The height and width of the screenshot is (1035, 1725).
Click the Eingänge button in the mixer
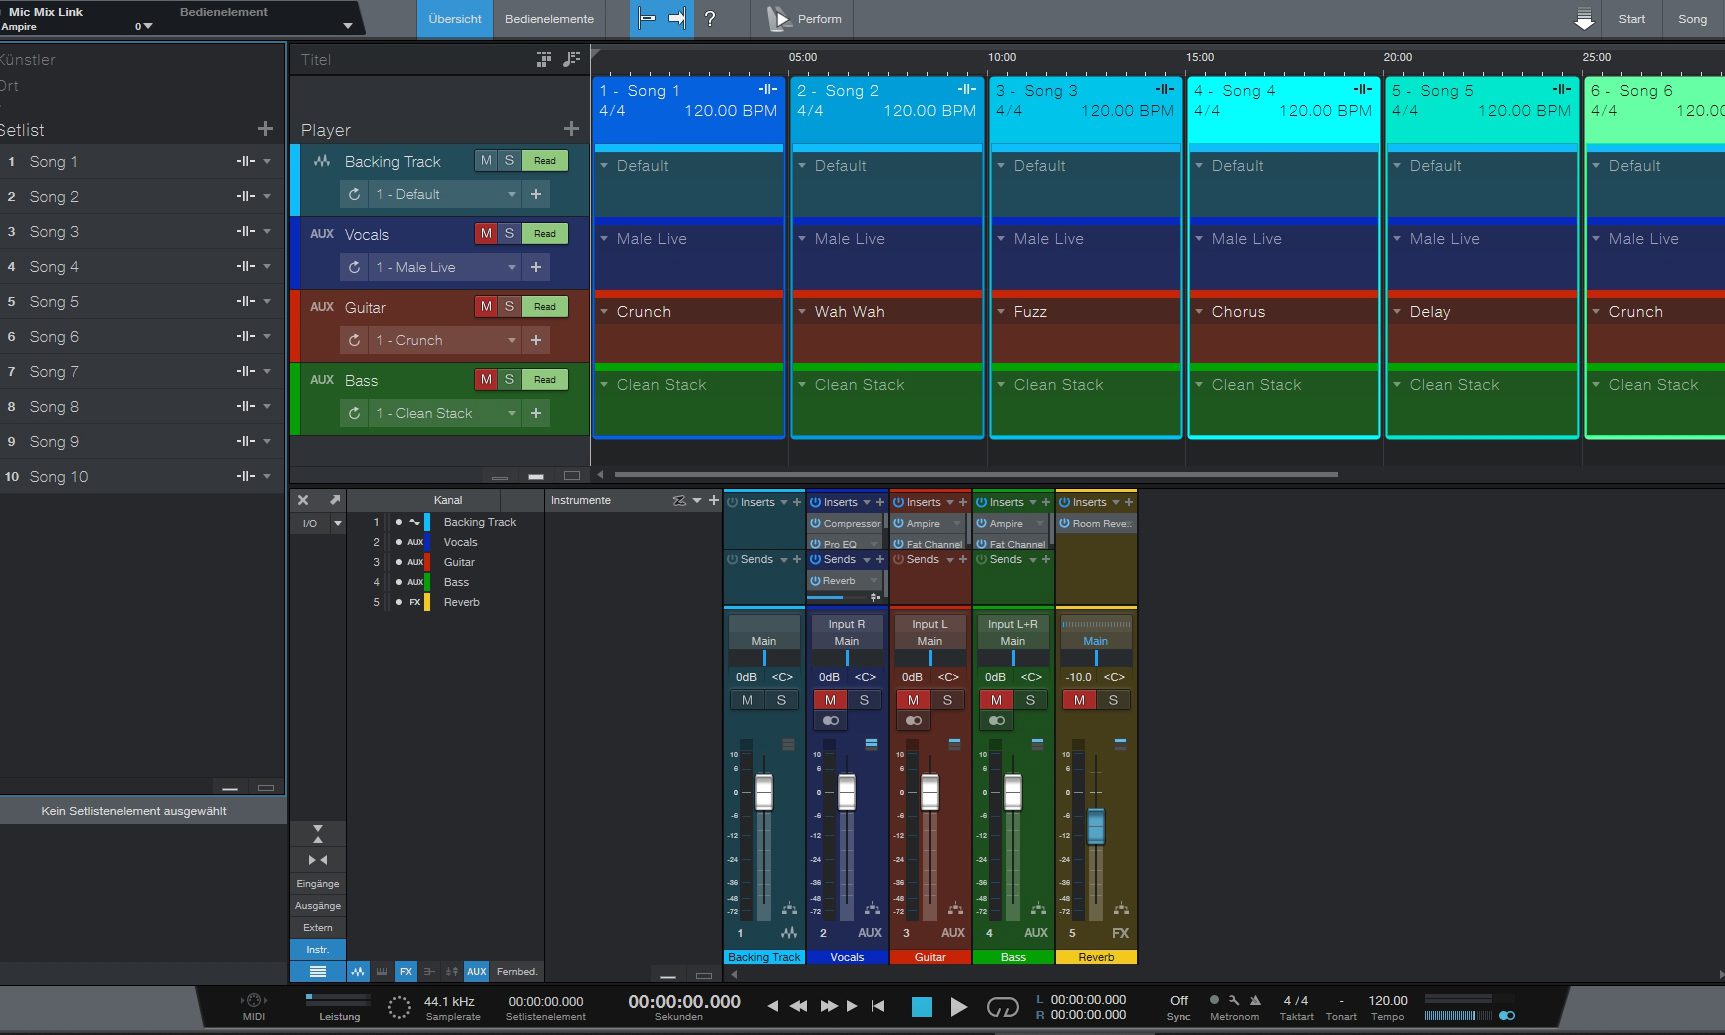318,884
